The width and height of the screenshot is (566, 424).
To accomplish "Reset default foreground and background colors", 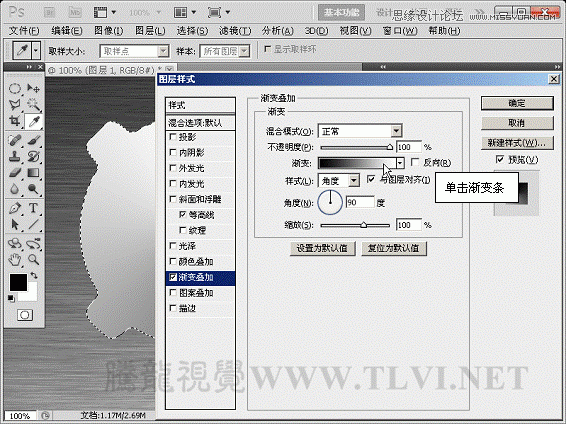I will click(11, 298).
